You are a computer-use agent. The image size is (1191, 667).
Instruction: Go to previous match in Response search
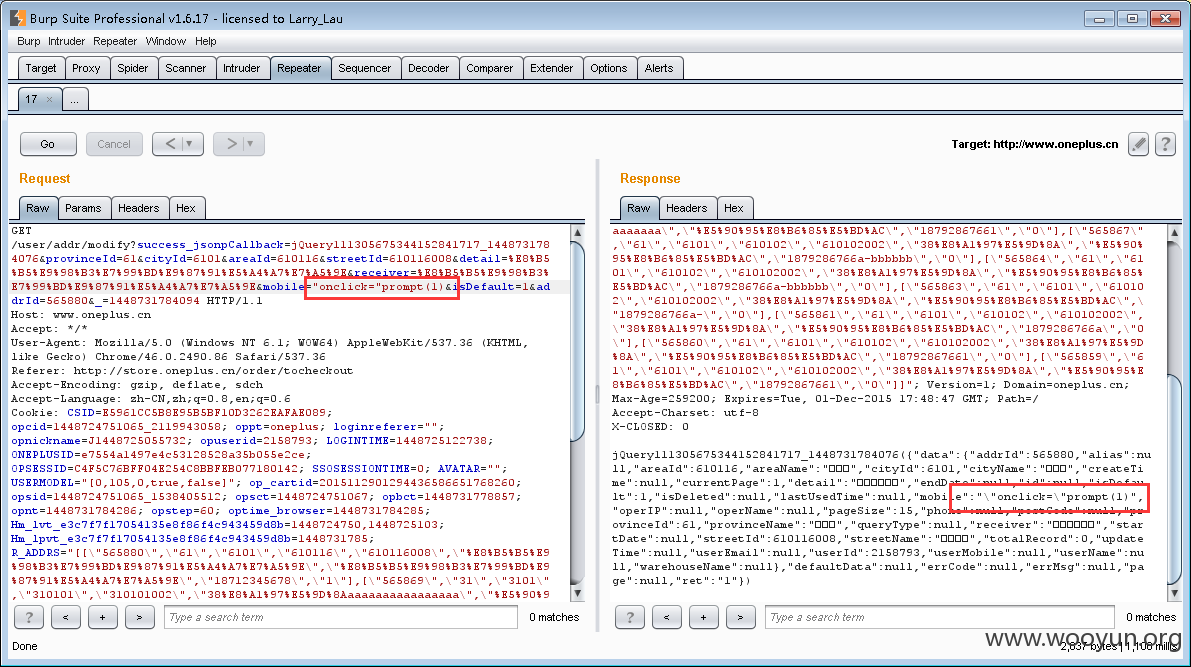[x=666, y=617]
